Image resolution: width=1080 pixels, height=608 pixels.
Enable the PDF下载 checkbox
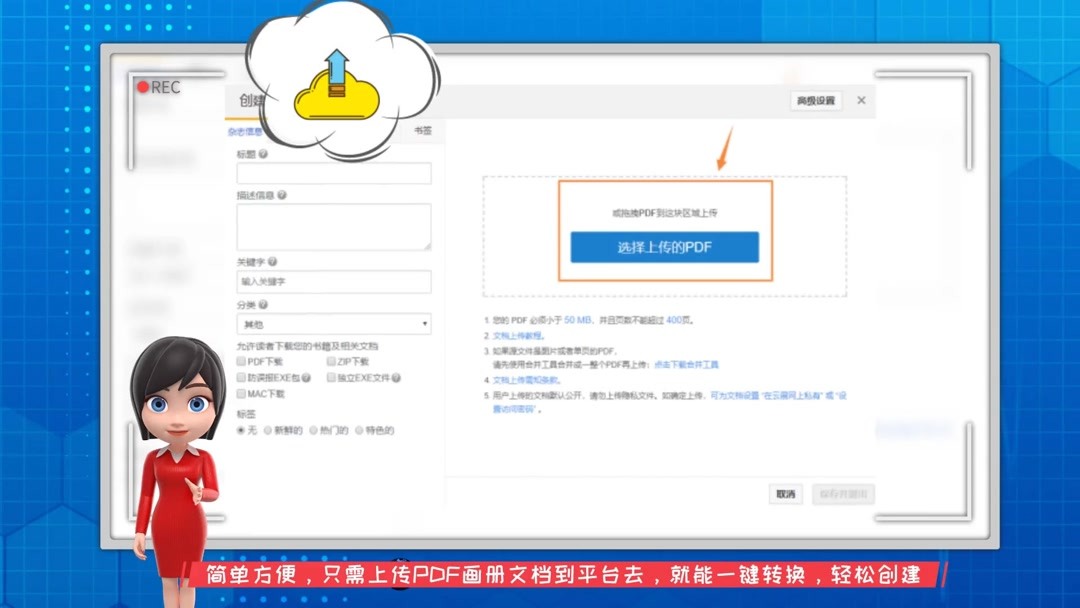[x=239, y=362]
